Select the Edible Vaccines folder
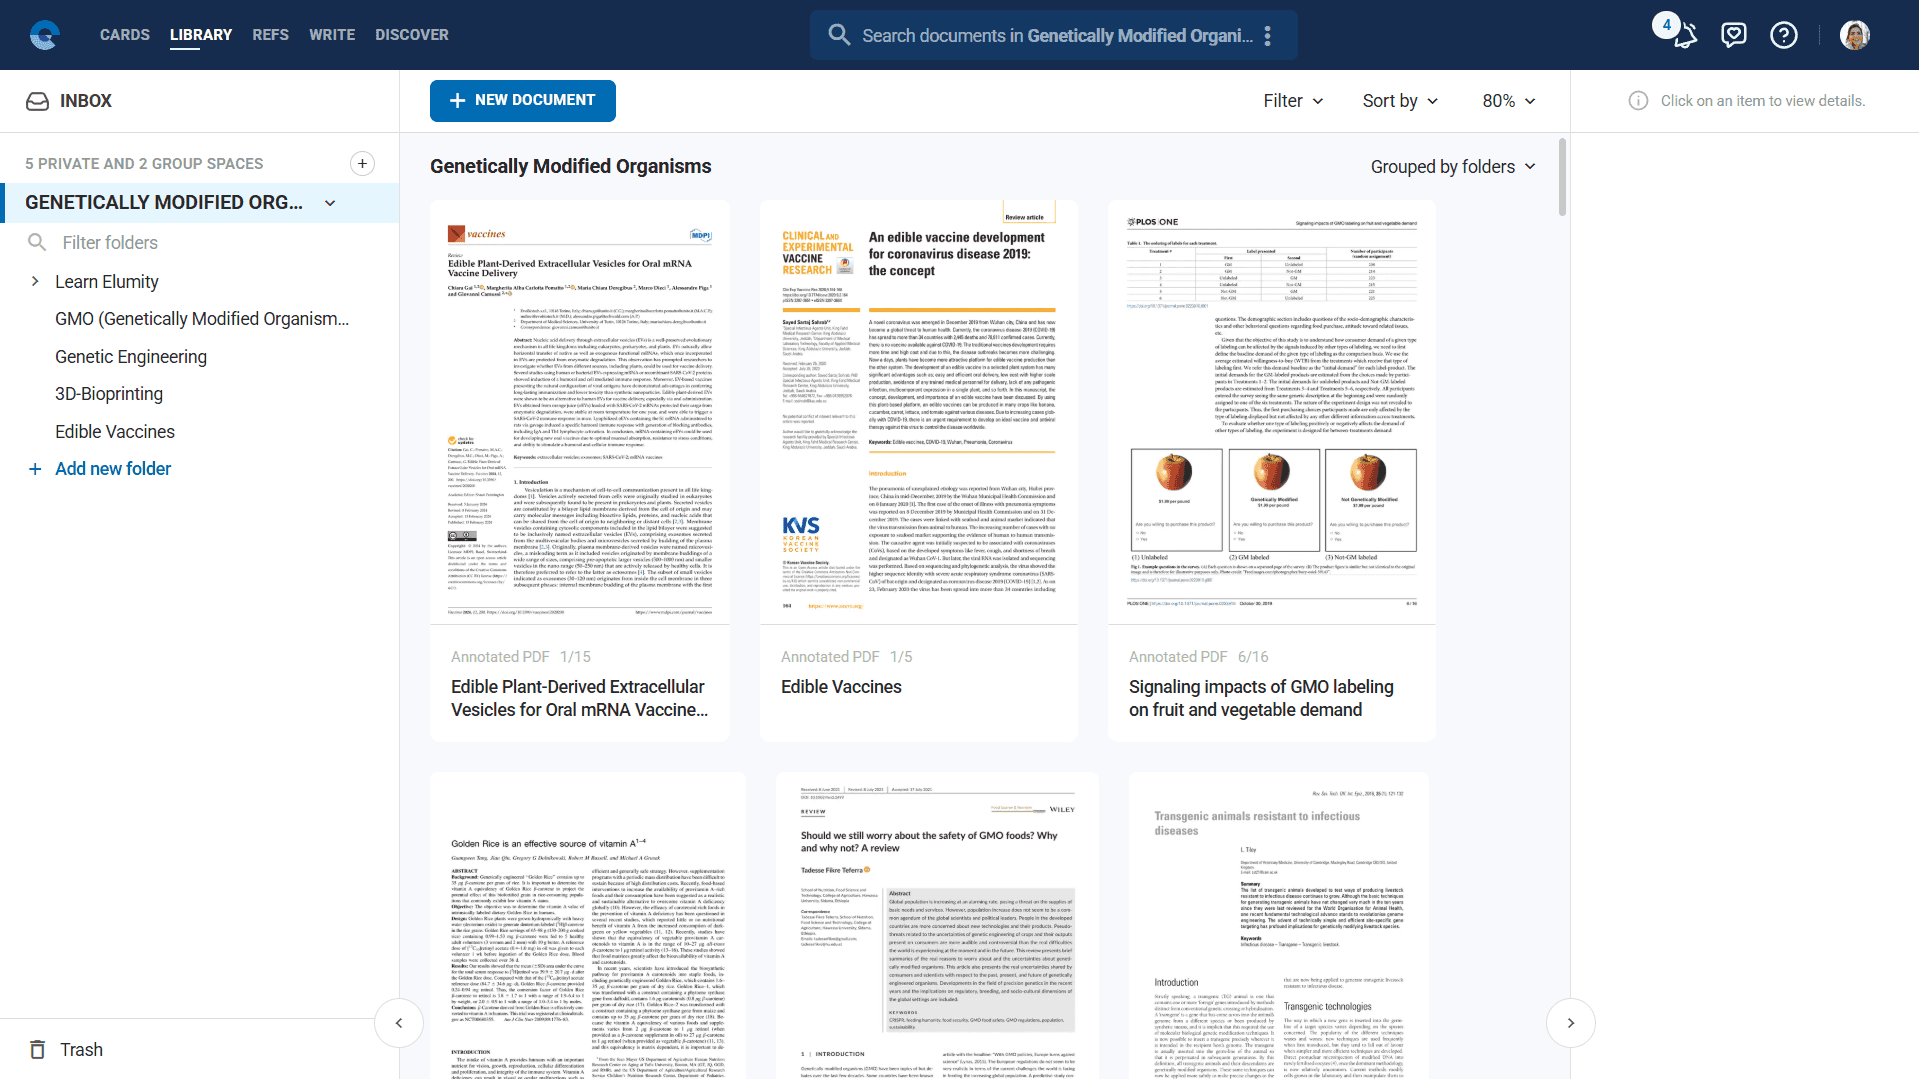This screenshot has width=1919, height=1079. (x=115, y=432)
